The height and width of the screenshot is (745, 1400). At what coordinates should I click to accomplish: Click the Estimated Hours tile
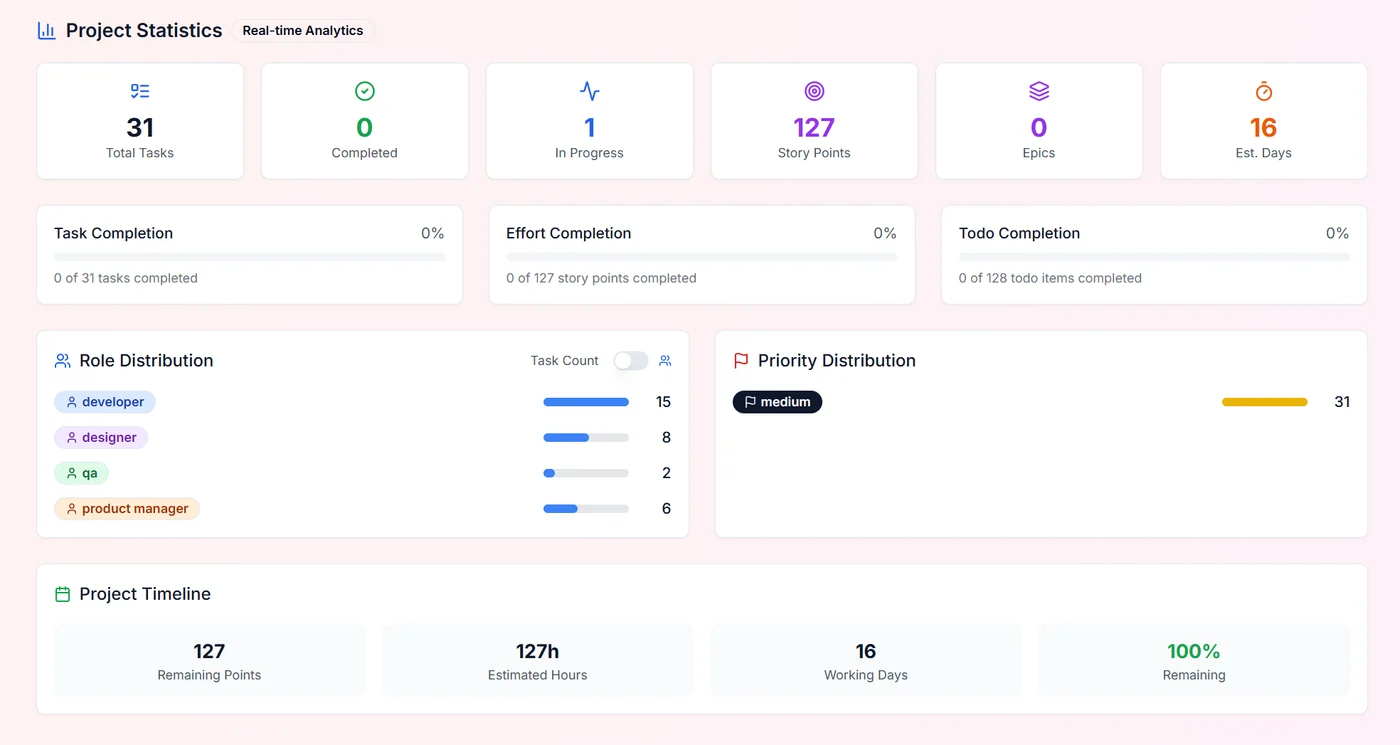pos(538,661)
